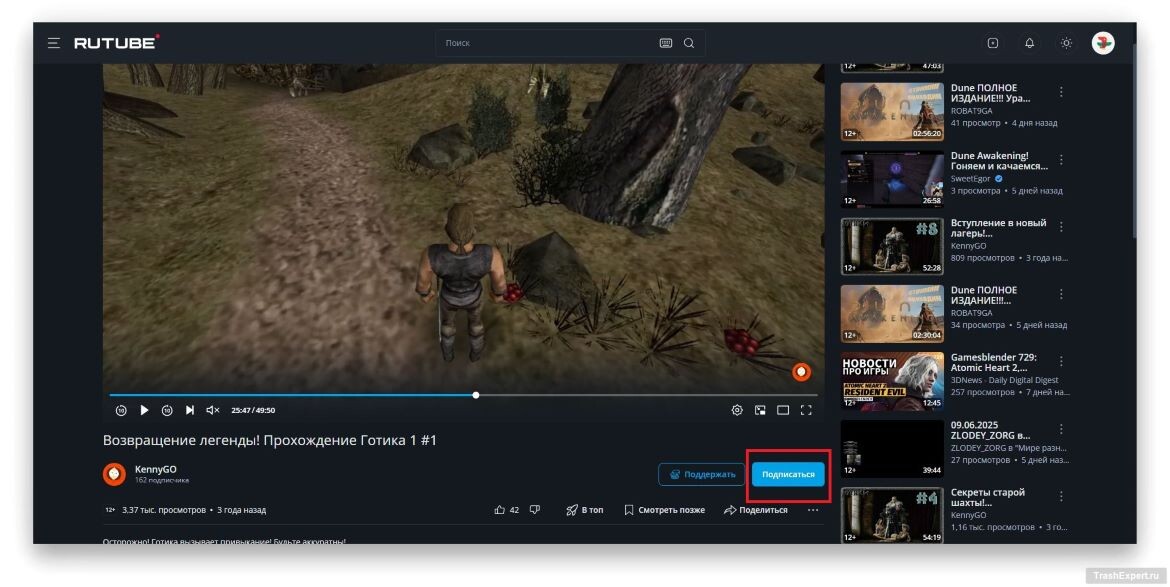The width and height of the screenshot is (1170, 587).
Task: Open KennyGO channel avatar below video
Action: pos(114,474)
